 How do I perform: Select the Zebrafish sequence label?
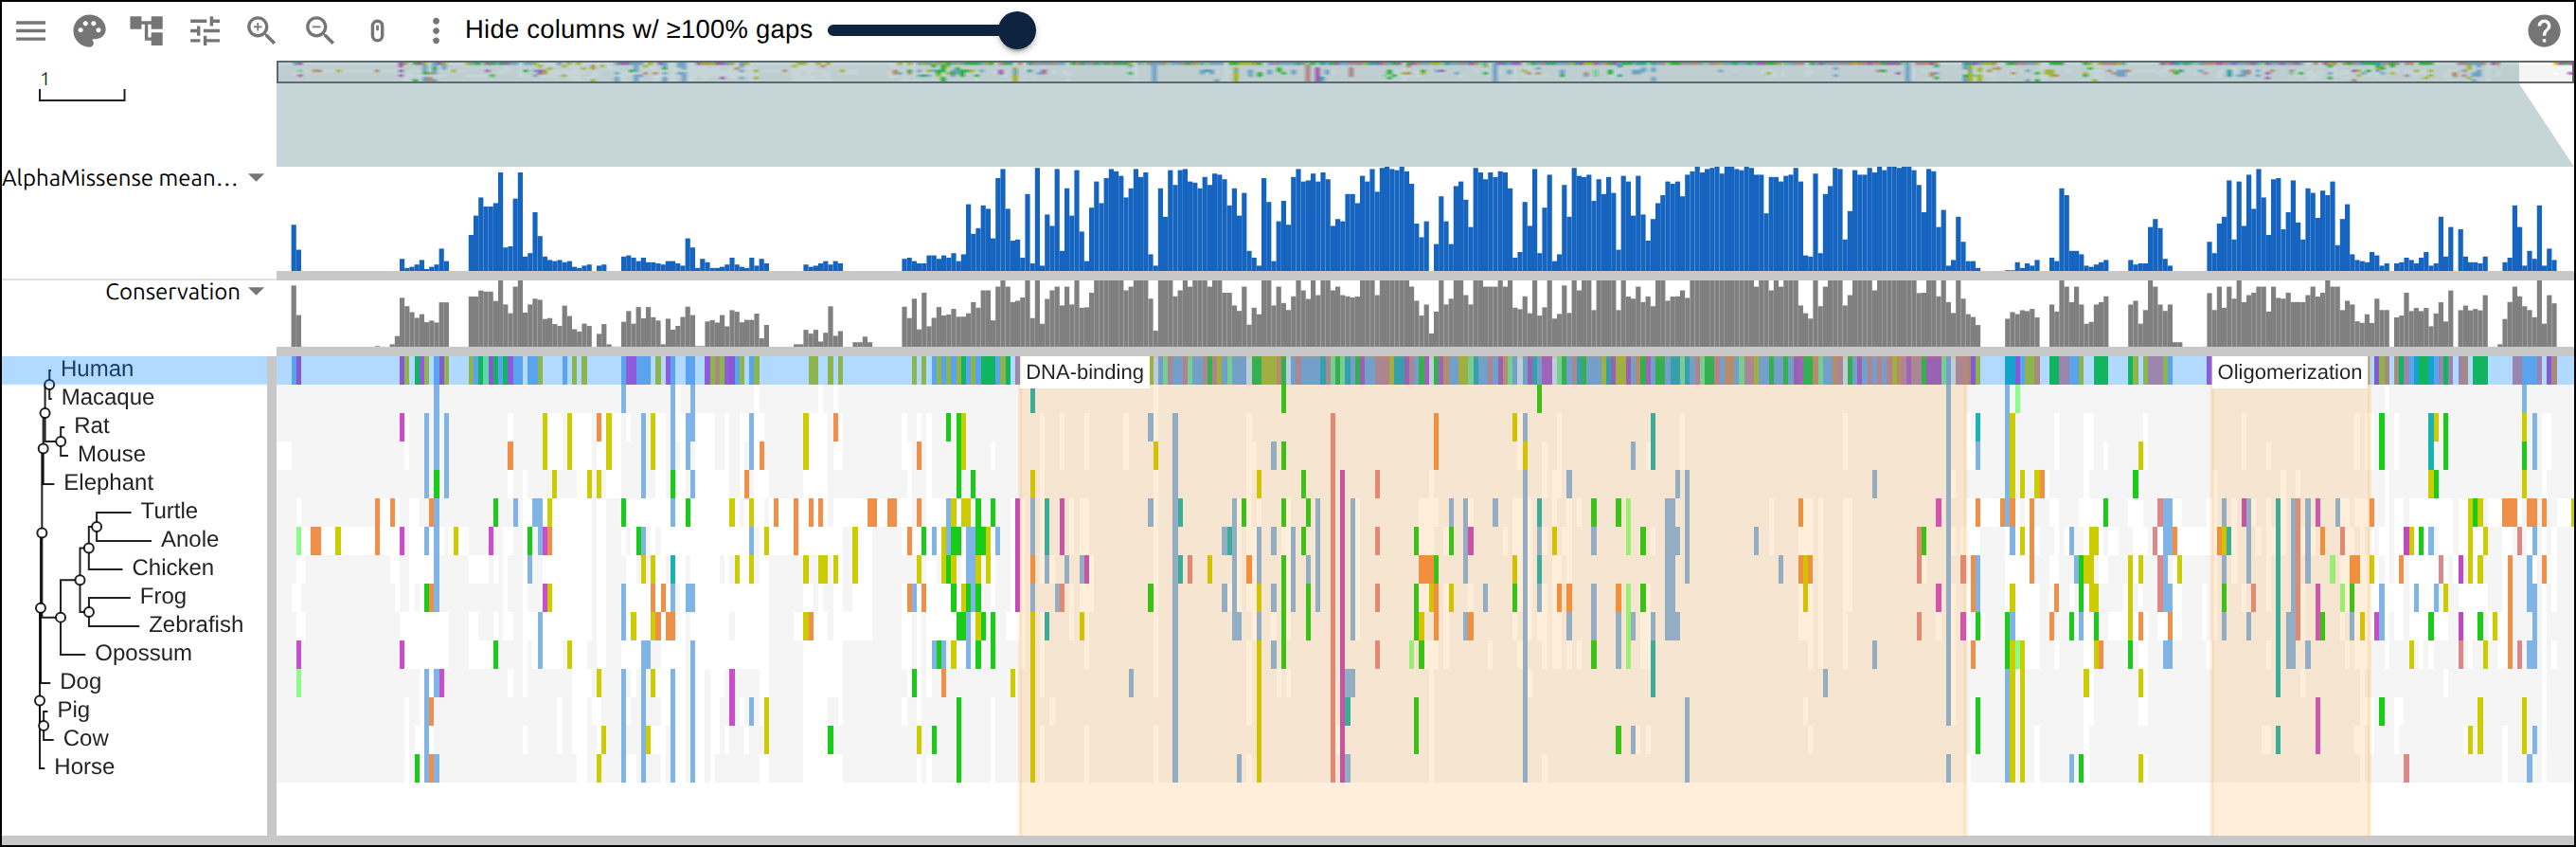[196, 624]
